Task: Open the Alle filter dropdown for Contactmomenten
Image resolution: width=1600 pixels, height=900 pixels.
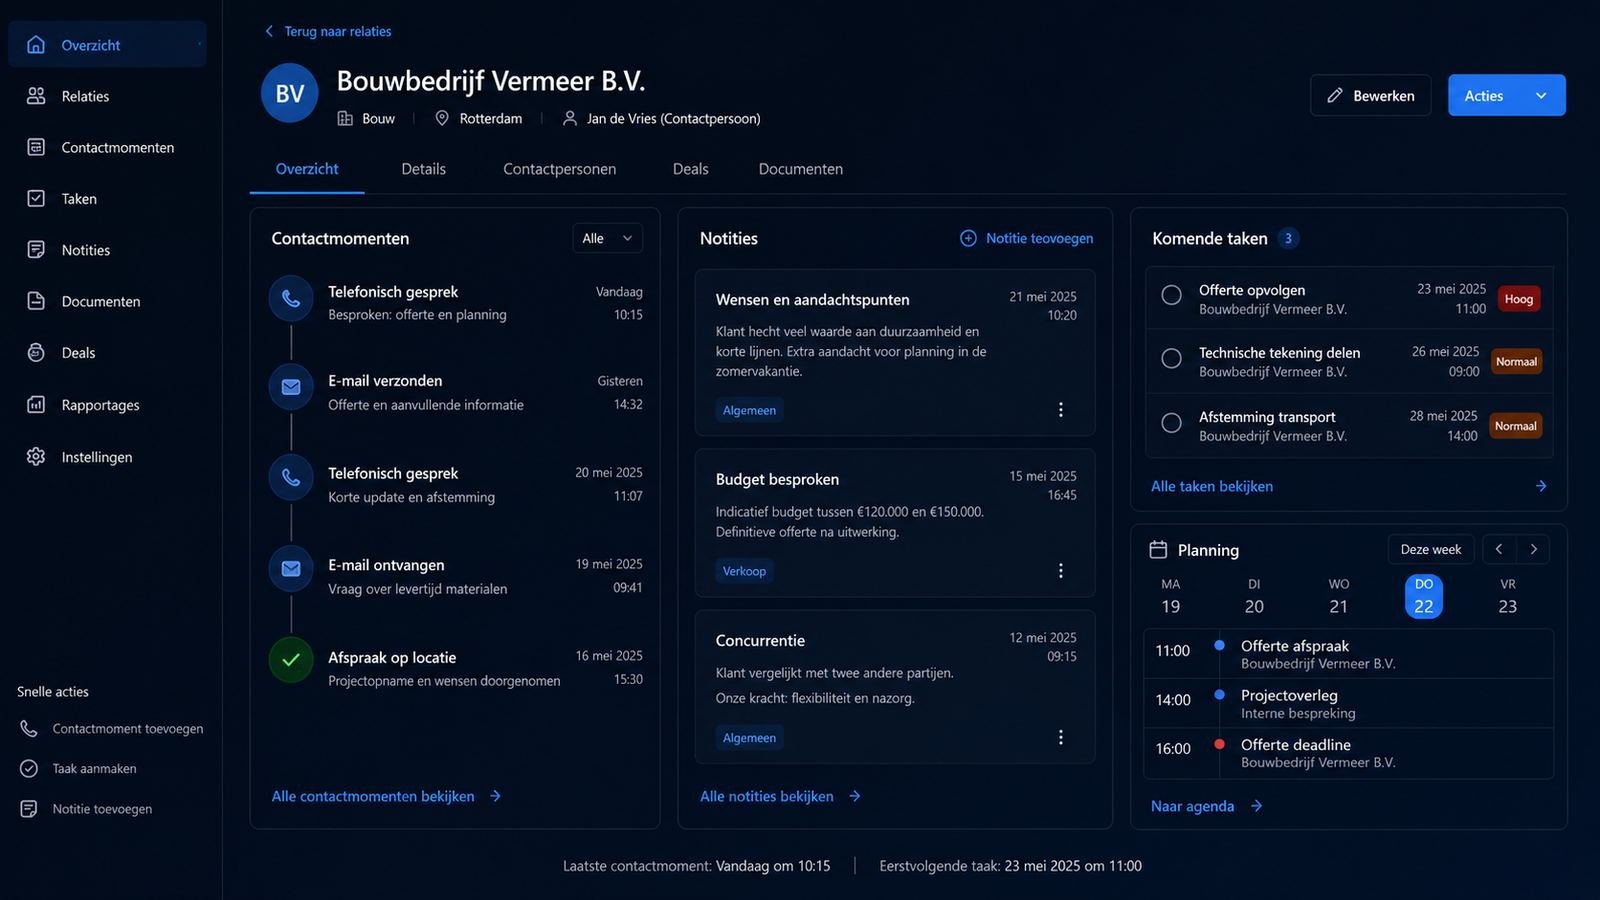Action: [607, 238]
